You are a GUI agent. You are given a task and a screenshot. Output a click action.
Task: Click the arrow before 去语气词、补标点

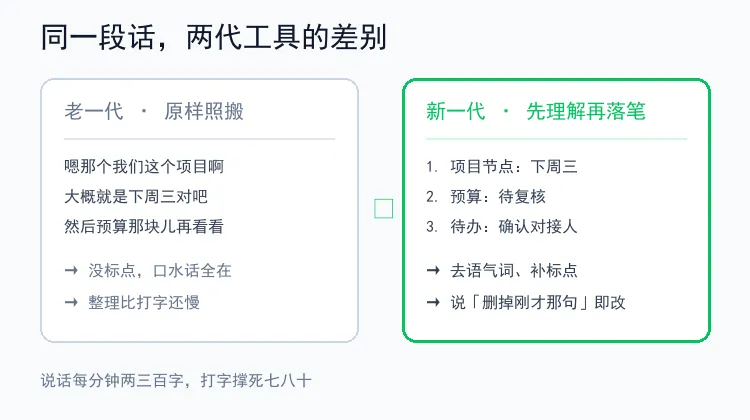433,271
